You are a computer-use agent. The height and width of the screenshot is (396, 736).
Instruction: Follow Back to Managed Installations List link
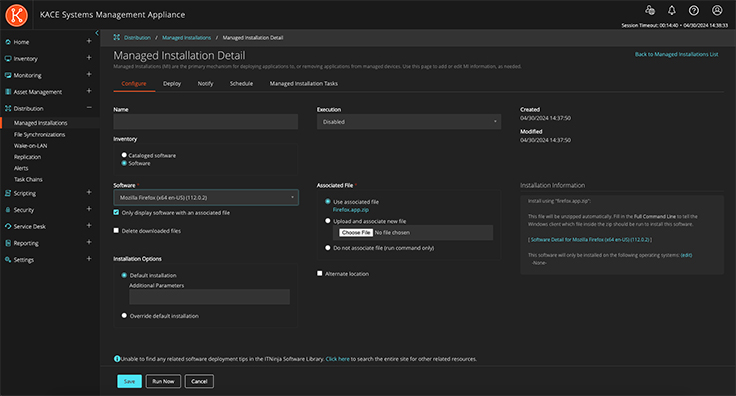(x=676, y=54)
